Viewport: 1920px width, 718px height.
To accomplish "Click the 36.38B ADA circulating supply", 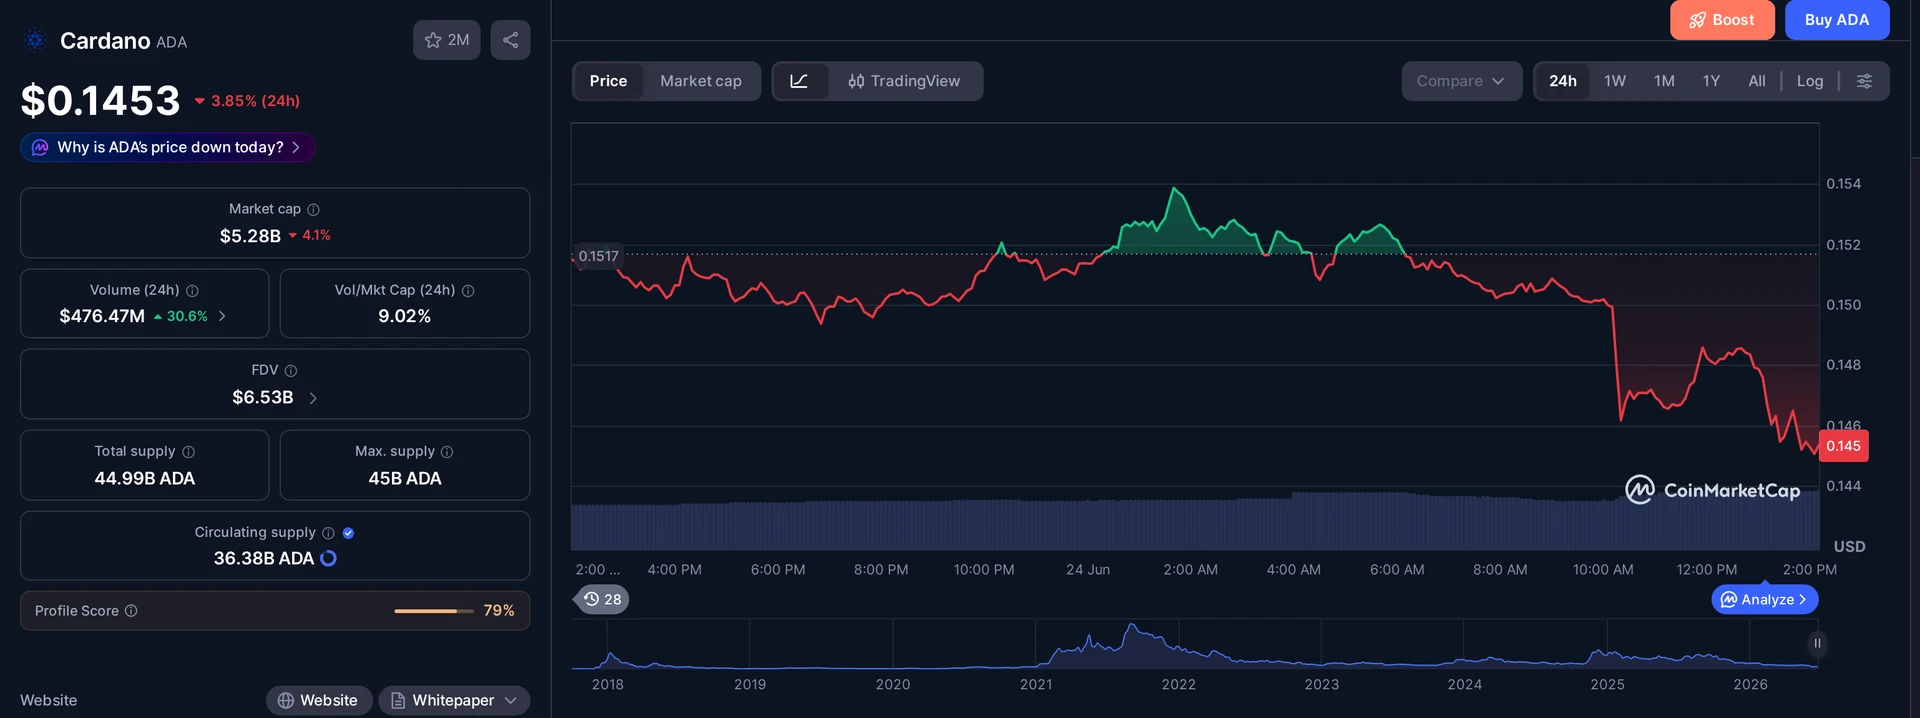I will click(264, 558).
